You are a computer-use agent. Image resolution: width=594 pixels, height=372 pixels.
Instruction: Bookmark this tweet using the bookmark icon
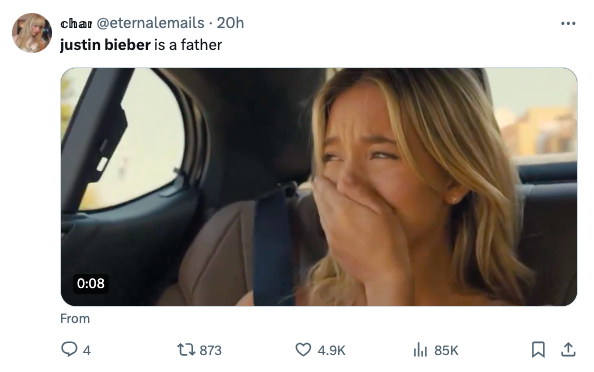click(538, 350)
